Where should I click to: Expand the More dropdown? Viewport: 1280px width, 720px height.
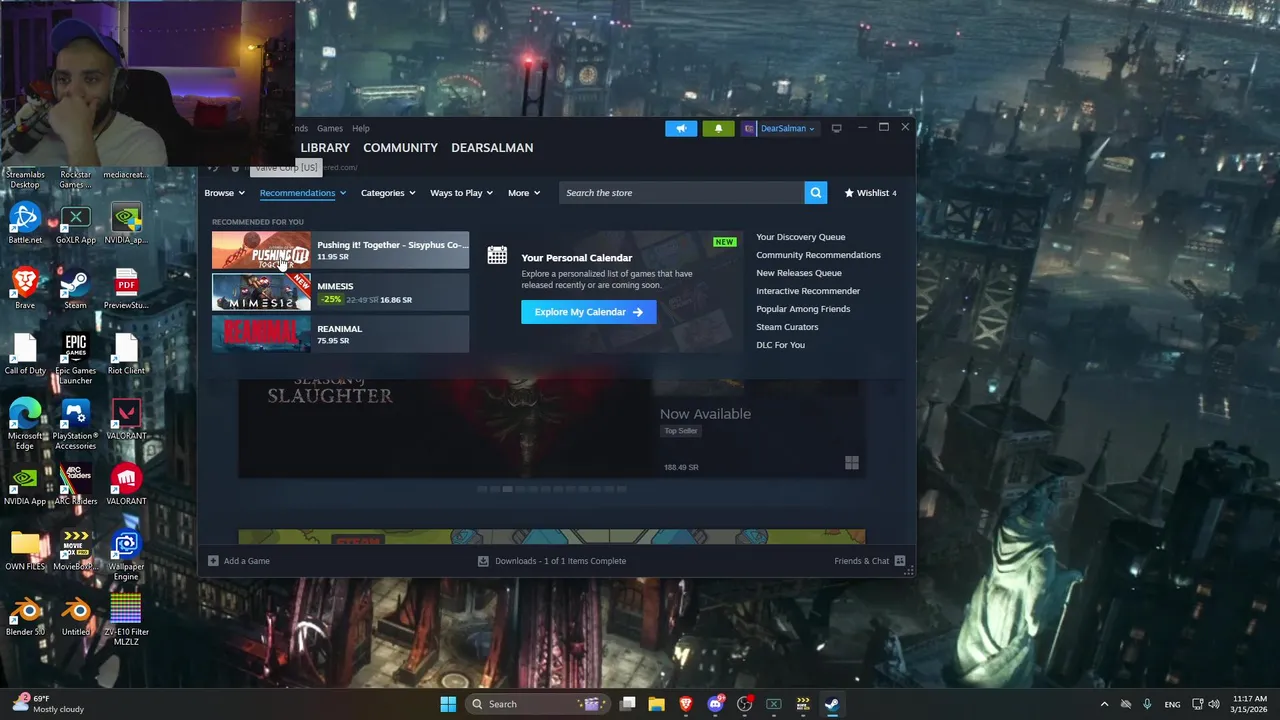[x=524, y=193]
